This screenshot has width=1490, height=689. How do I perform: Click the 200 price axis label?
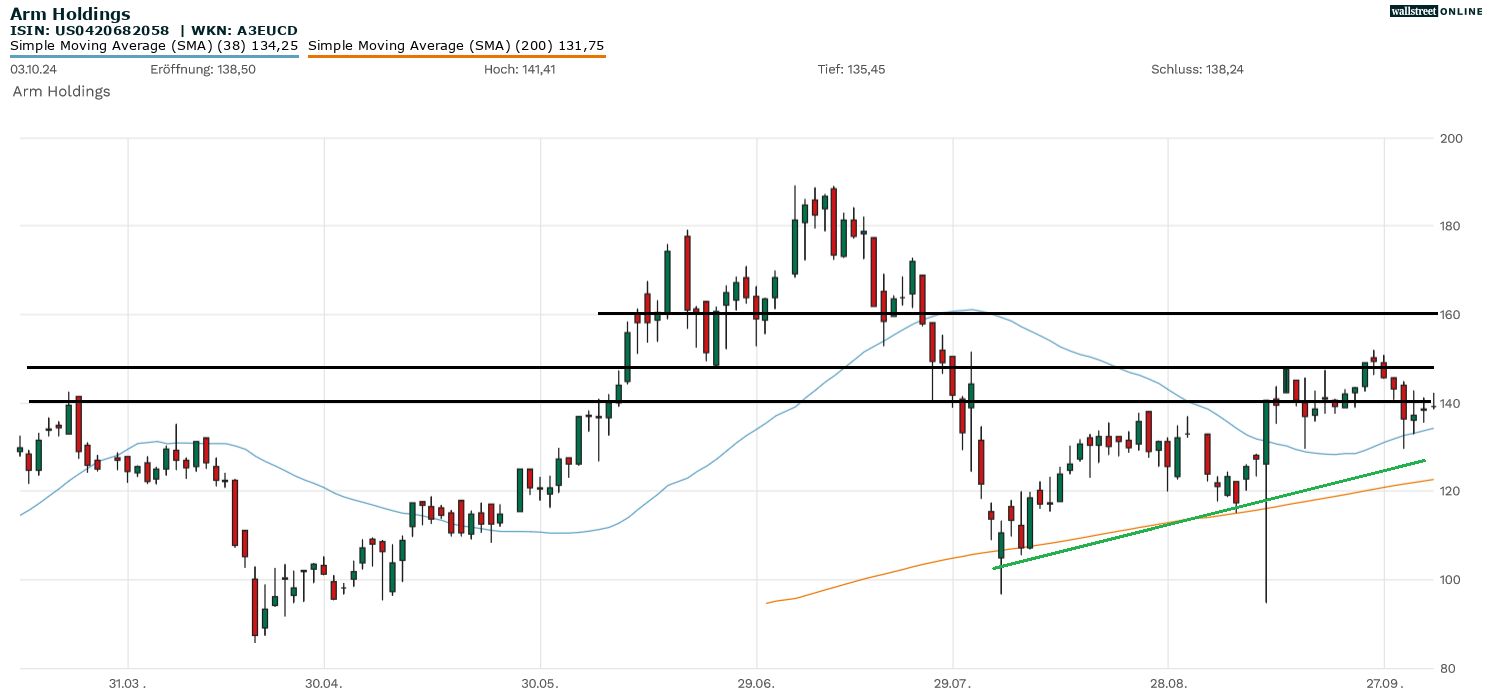1450,138
